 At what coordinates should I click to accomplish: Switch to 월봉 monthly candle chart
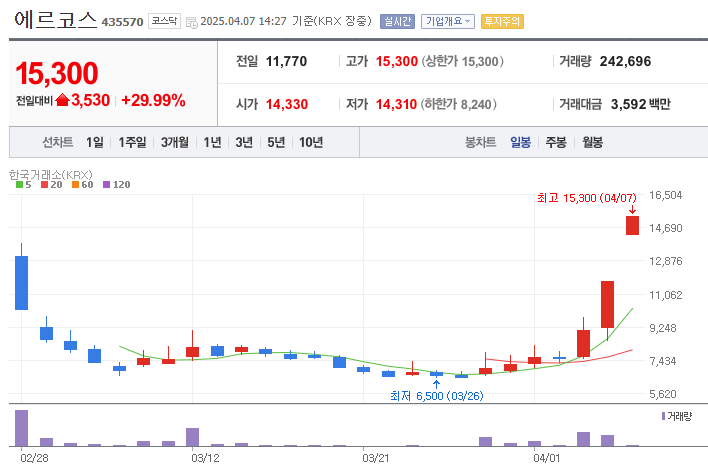point(592,143)
